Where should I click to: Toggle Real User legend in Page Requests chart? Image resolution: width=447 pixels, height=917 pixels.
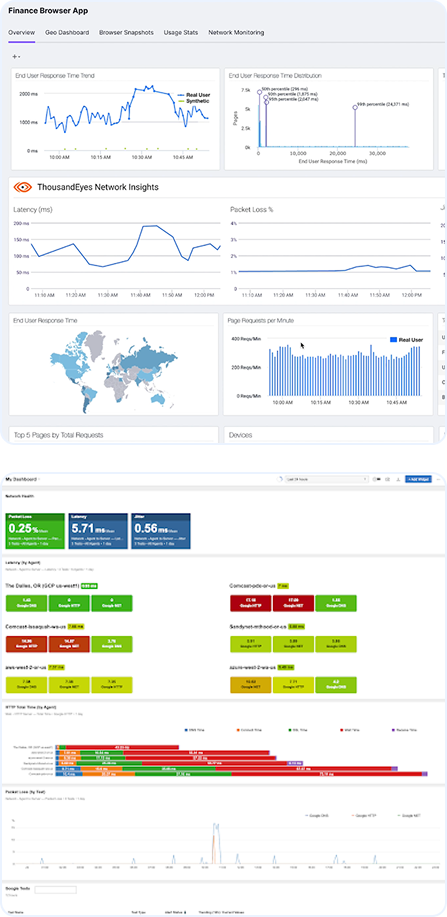407,339
